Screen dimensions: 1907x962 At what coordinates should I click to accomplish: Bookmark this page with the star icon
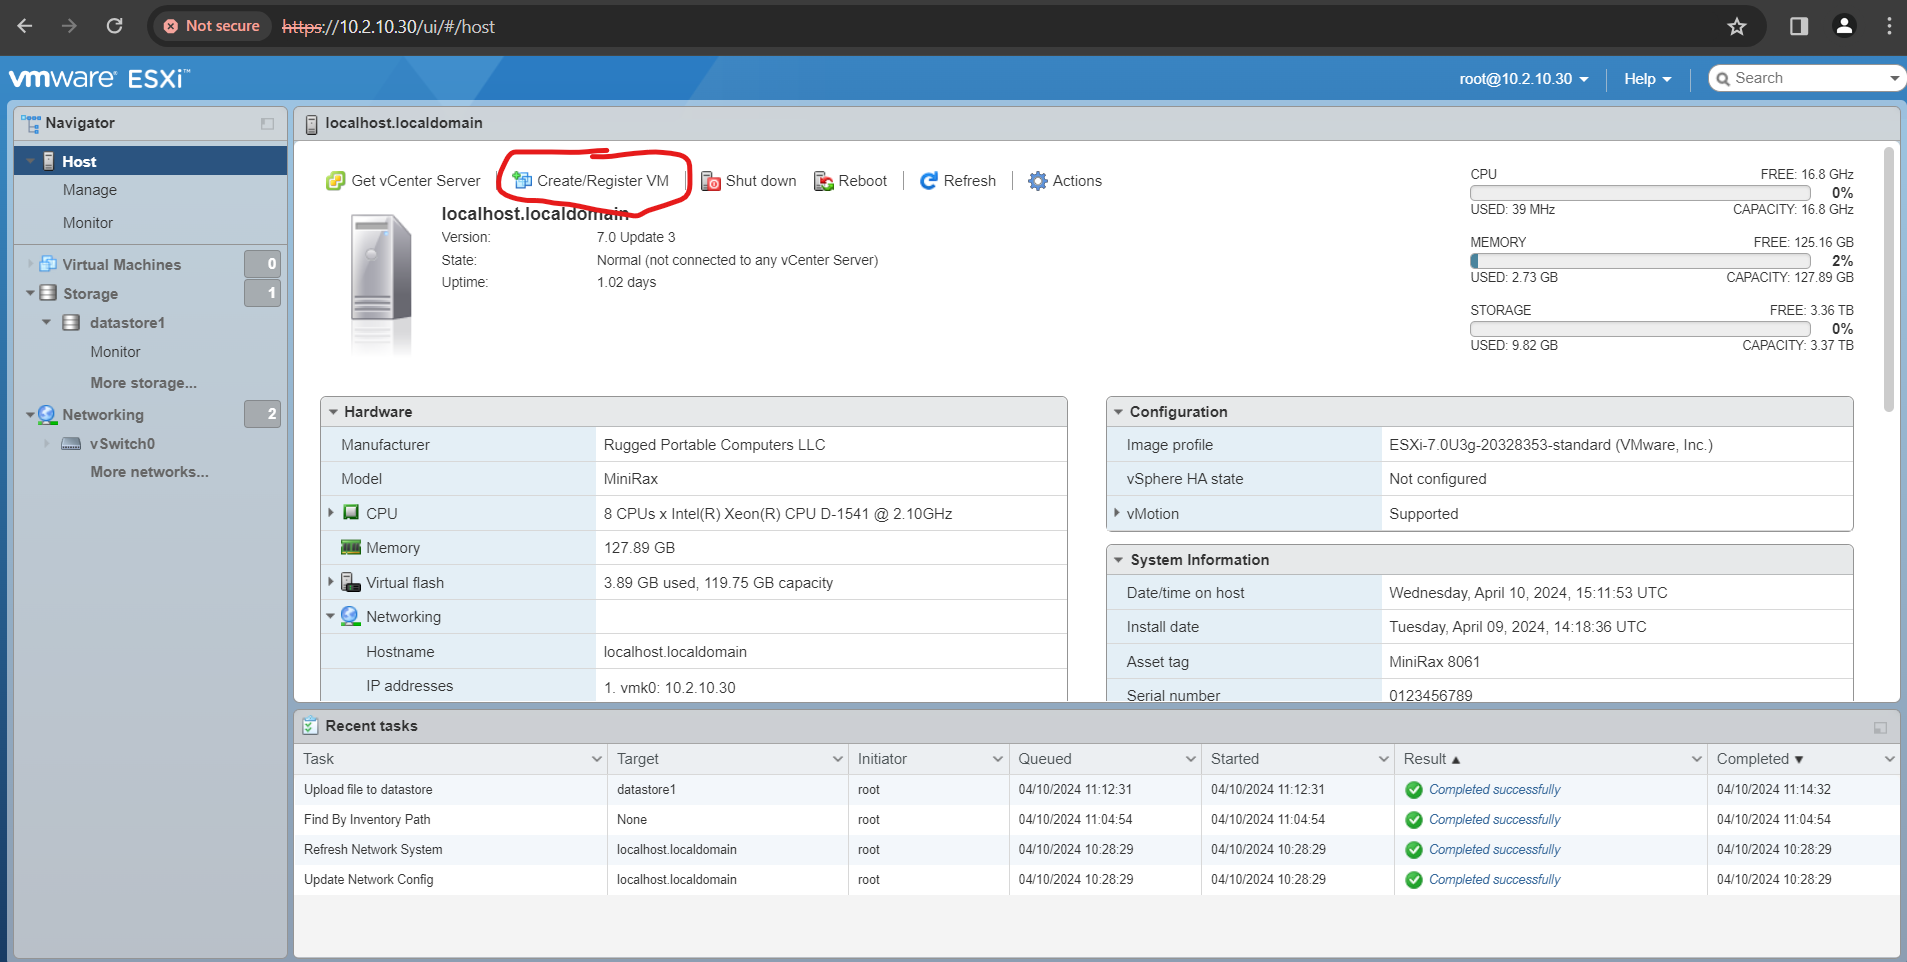(1737, 26)
